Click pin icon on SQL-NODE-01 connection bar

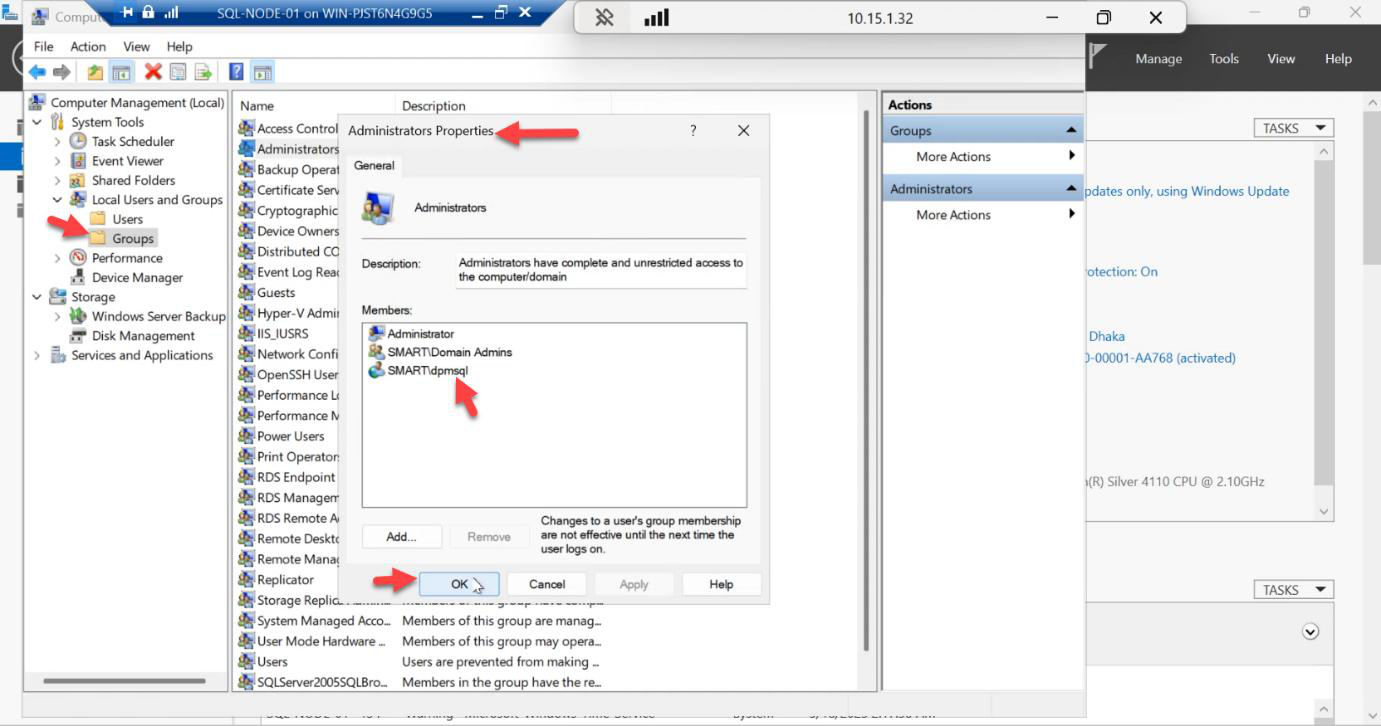128,13
